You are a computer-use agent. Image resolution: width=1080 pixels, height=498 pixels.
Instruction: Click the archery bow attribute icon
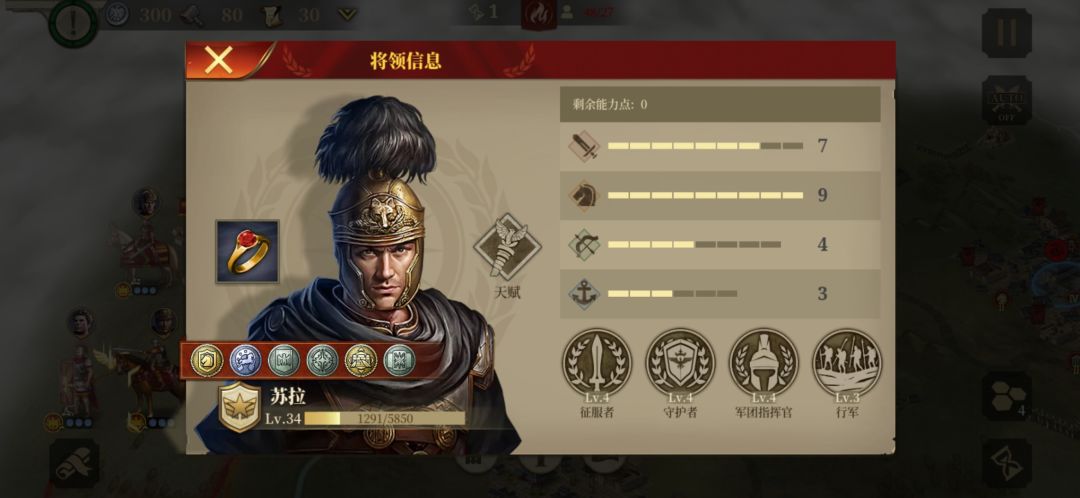click(x=584, y=245)
